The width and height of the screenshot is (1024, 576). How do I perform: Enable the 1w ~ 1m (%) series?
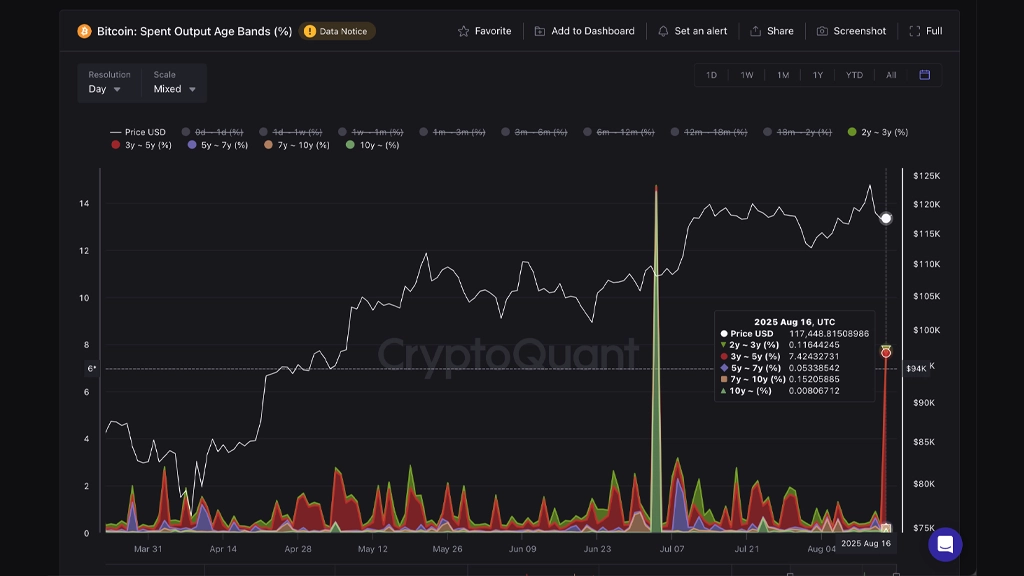click(x=370, y=132)
